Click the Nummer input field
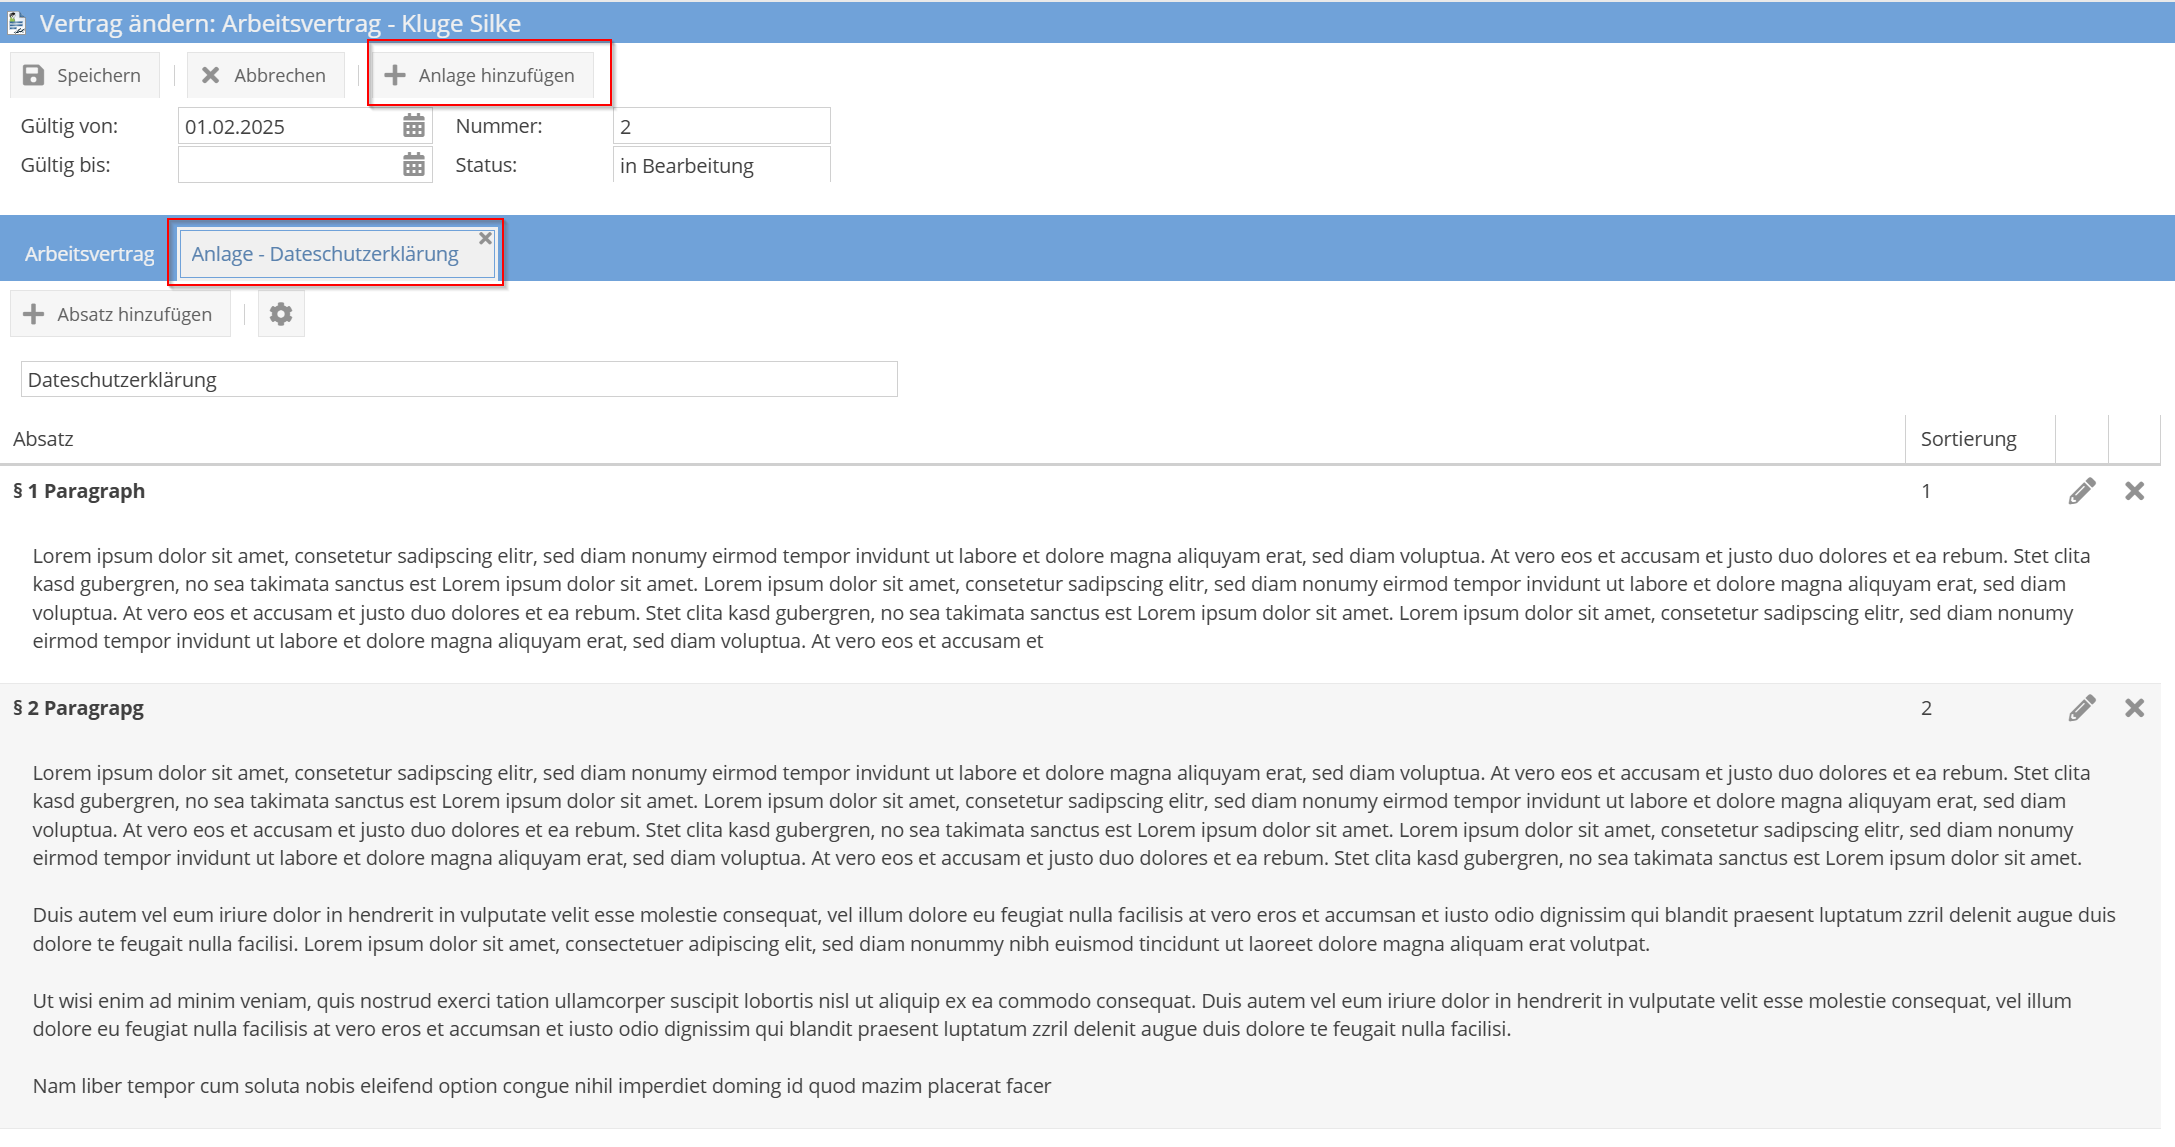 [720, 126]
